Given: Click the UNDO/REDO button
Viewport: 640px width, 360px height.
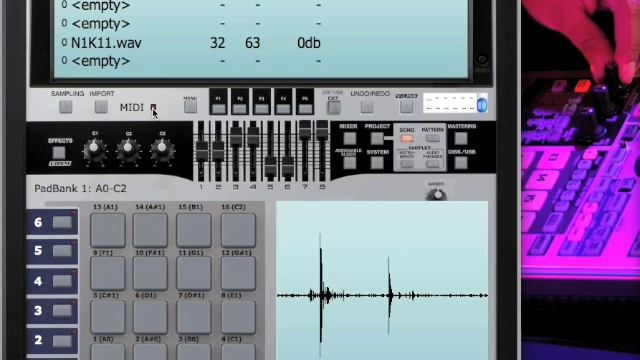Looking at the screenshot, I should click(367, 107).
